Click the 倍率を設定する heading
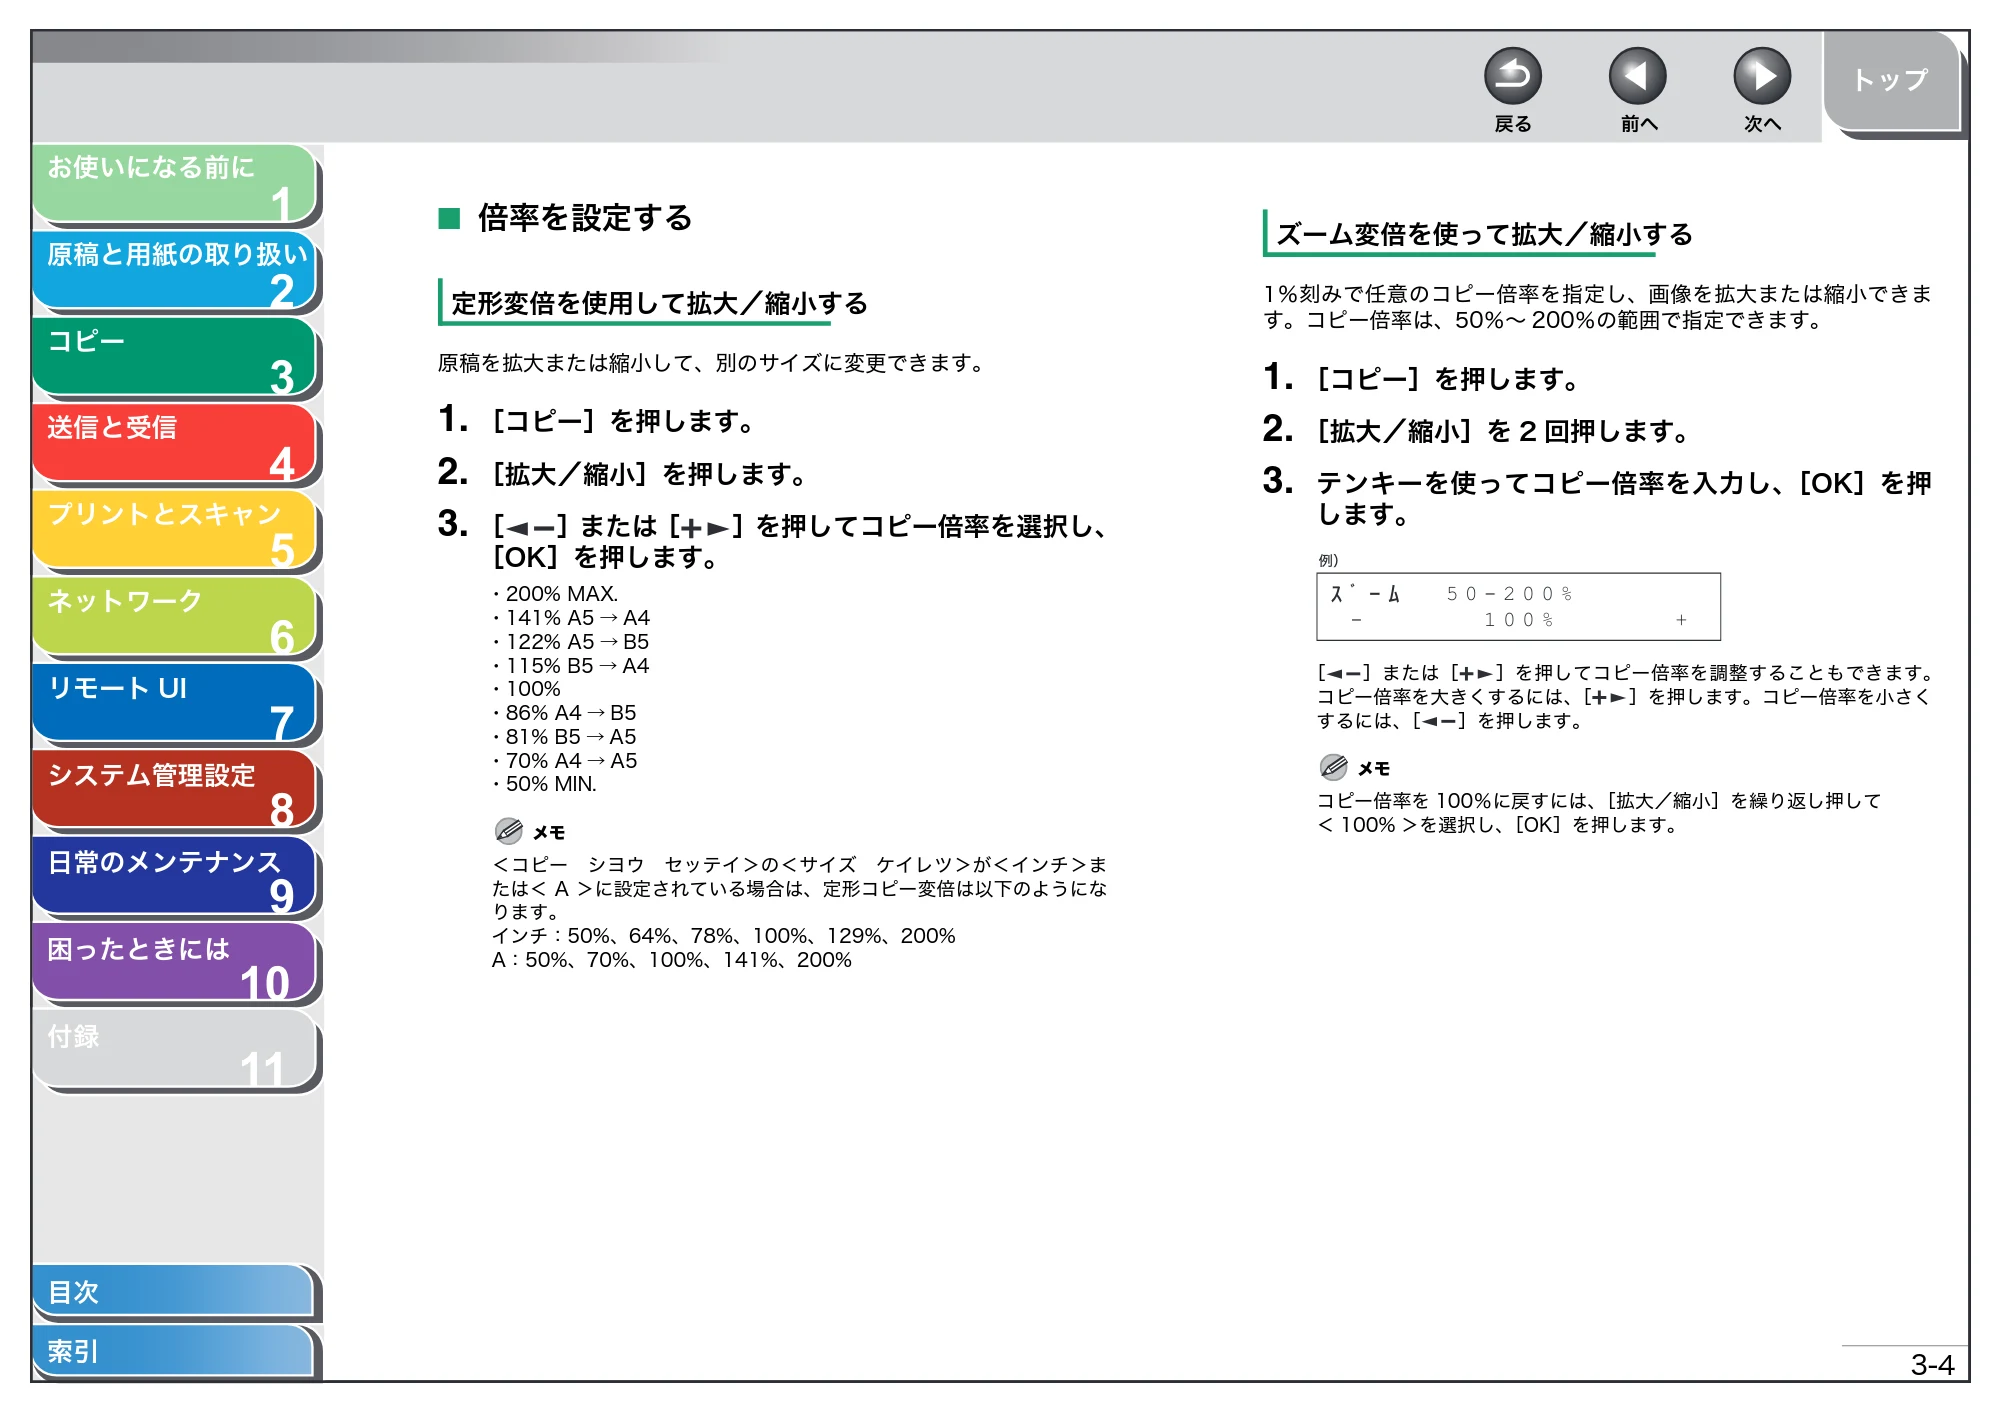The image size is (2000, 1414). (x=585, y=218)
